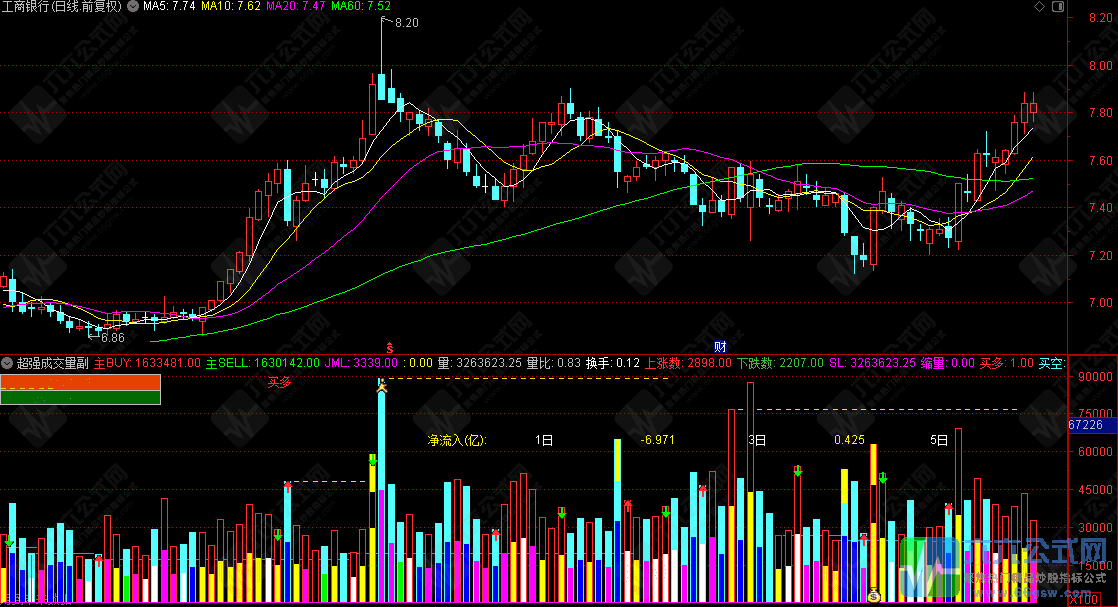Click the 超强成交量副 indicator name
Screen dimensions: 1118x607
coord(53,363)
